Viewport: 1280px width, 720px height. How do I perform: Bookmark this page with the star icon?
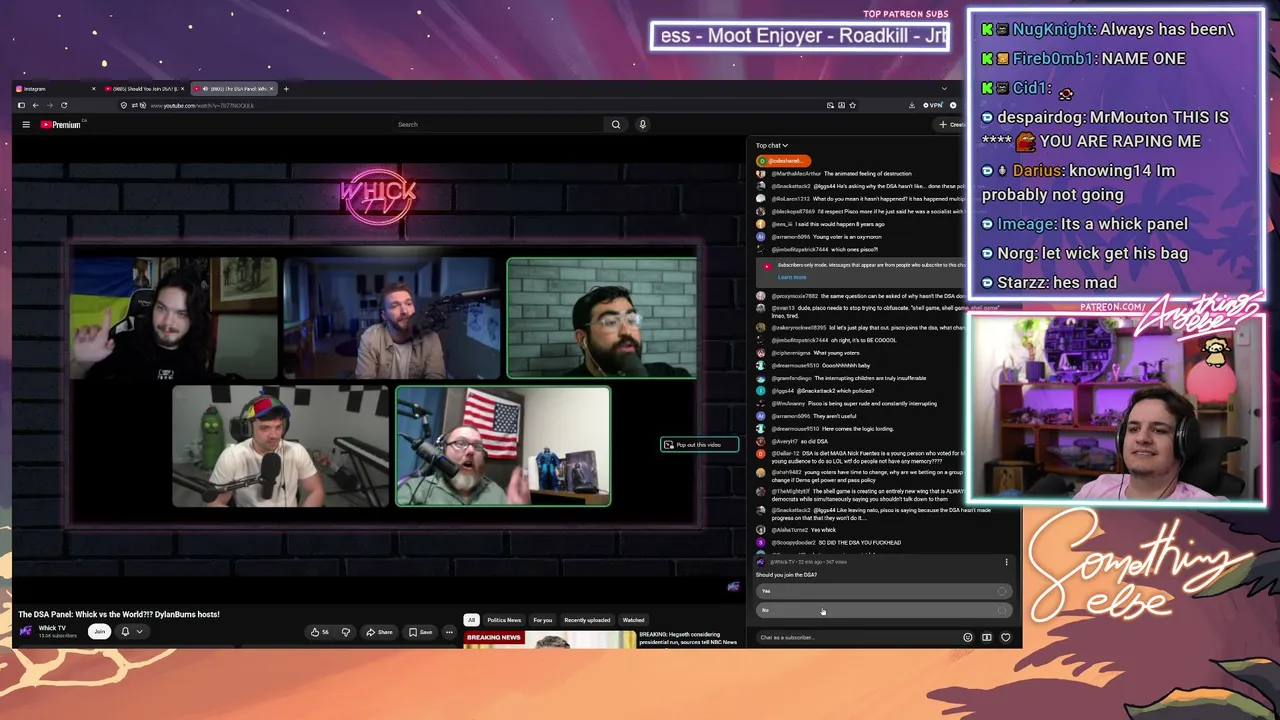coord(852,105)
